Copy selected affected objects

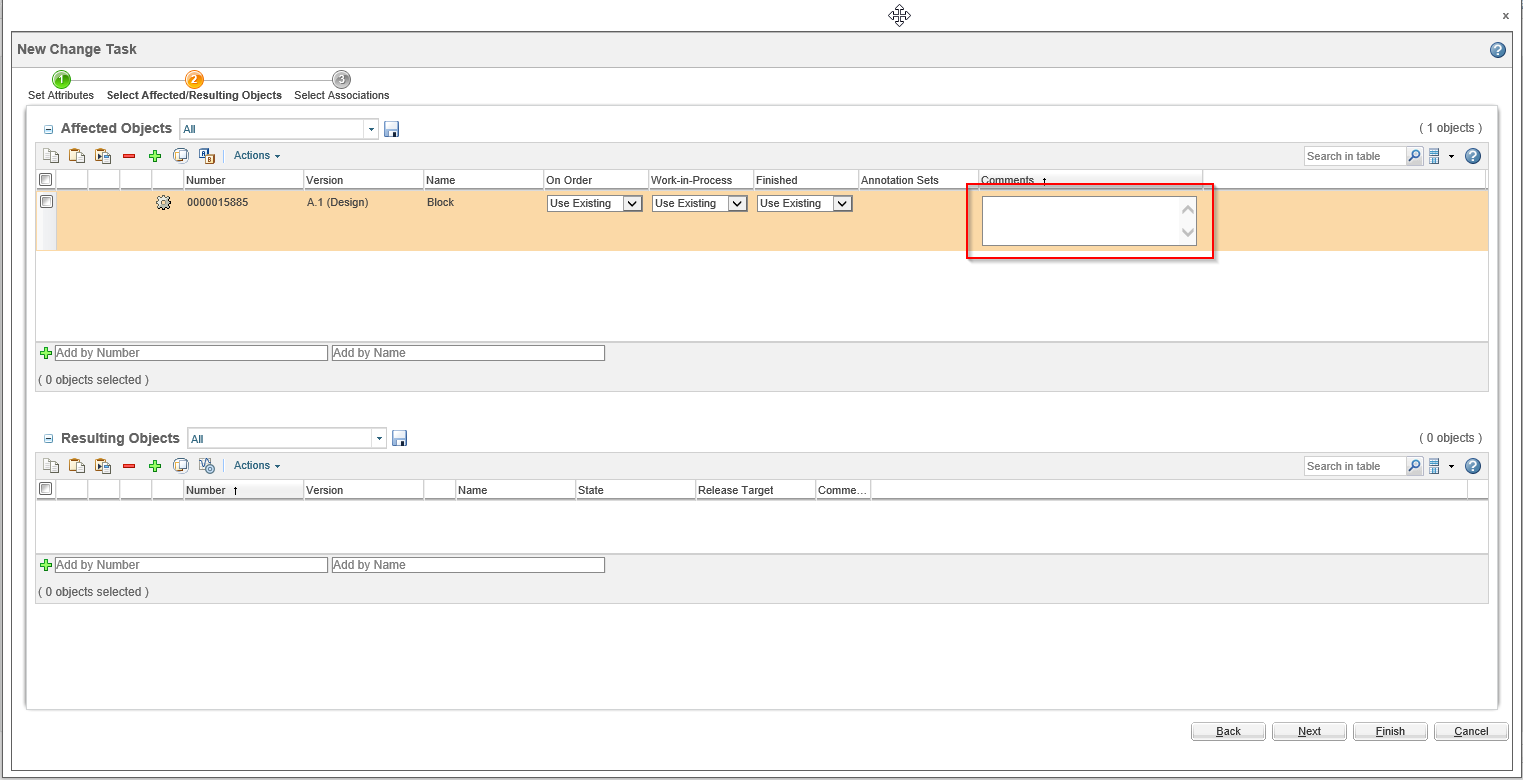51,155
